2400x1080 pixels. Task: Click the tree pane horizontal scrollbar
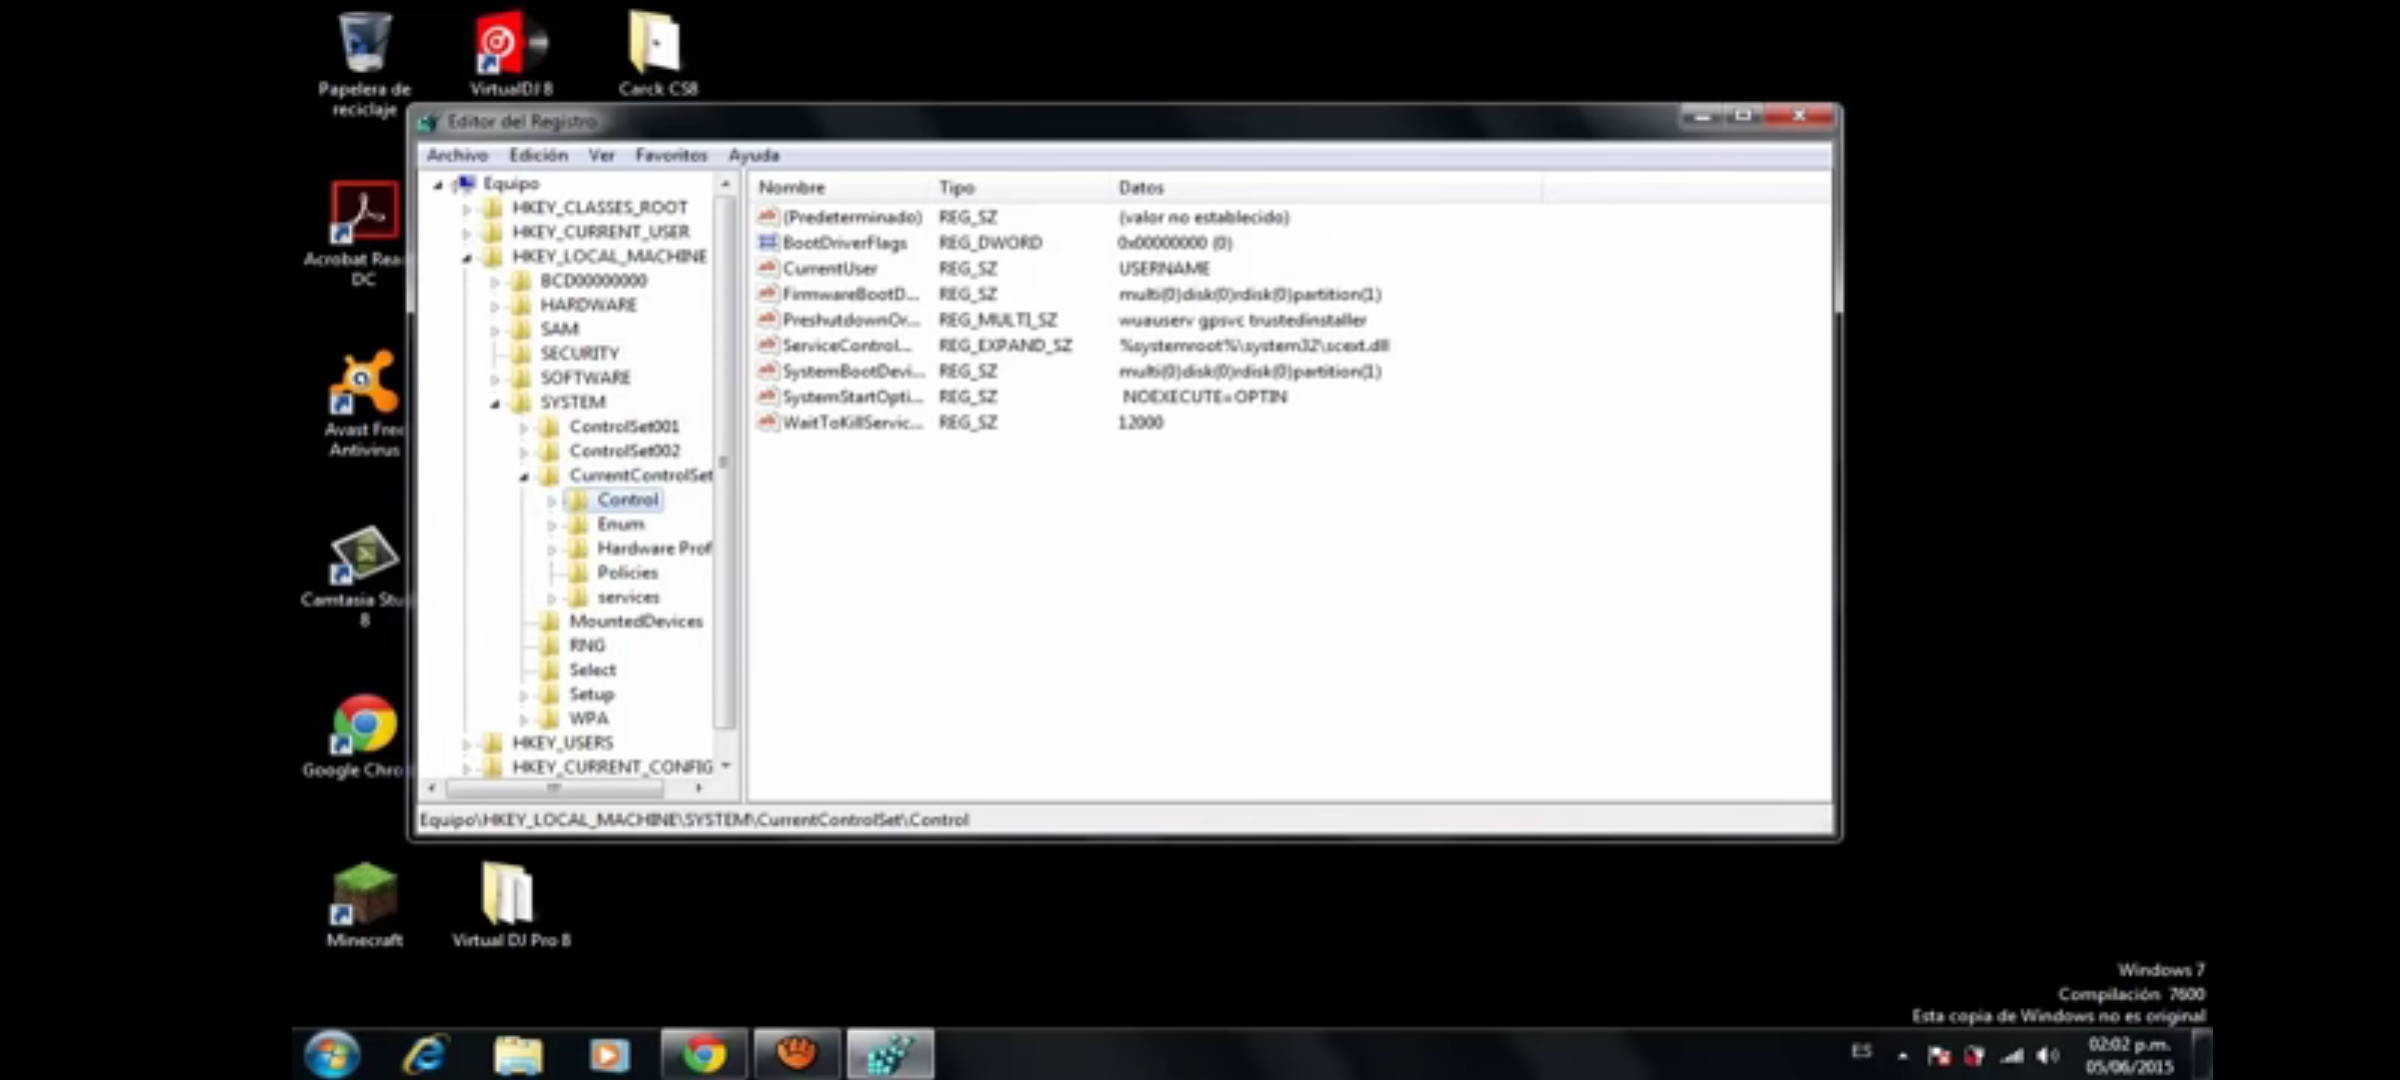[x=554, y=788]
